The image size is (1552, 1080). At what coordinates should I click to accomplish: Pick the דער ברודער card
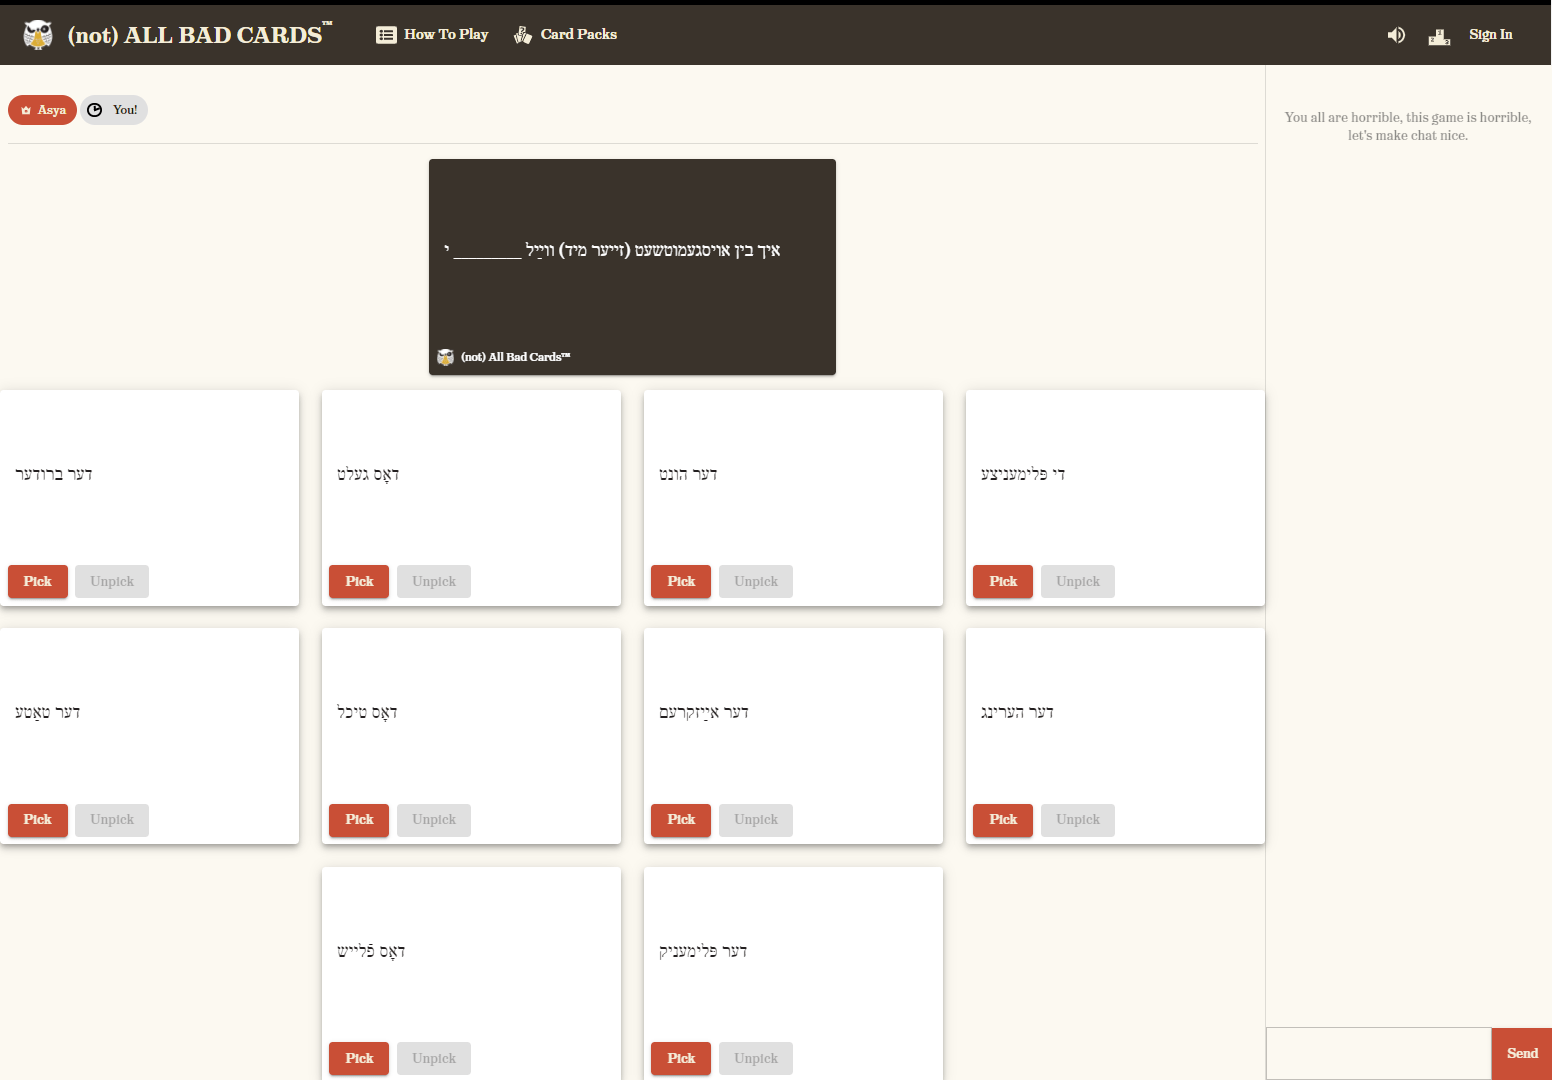38,582
